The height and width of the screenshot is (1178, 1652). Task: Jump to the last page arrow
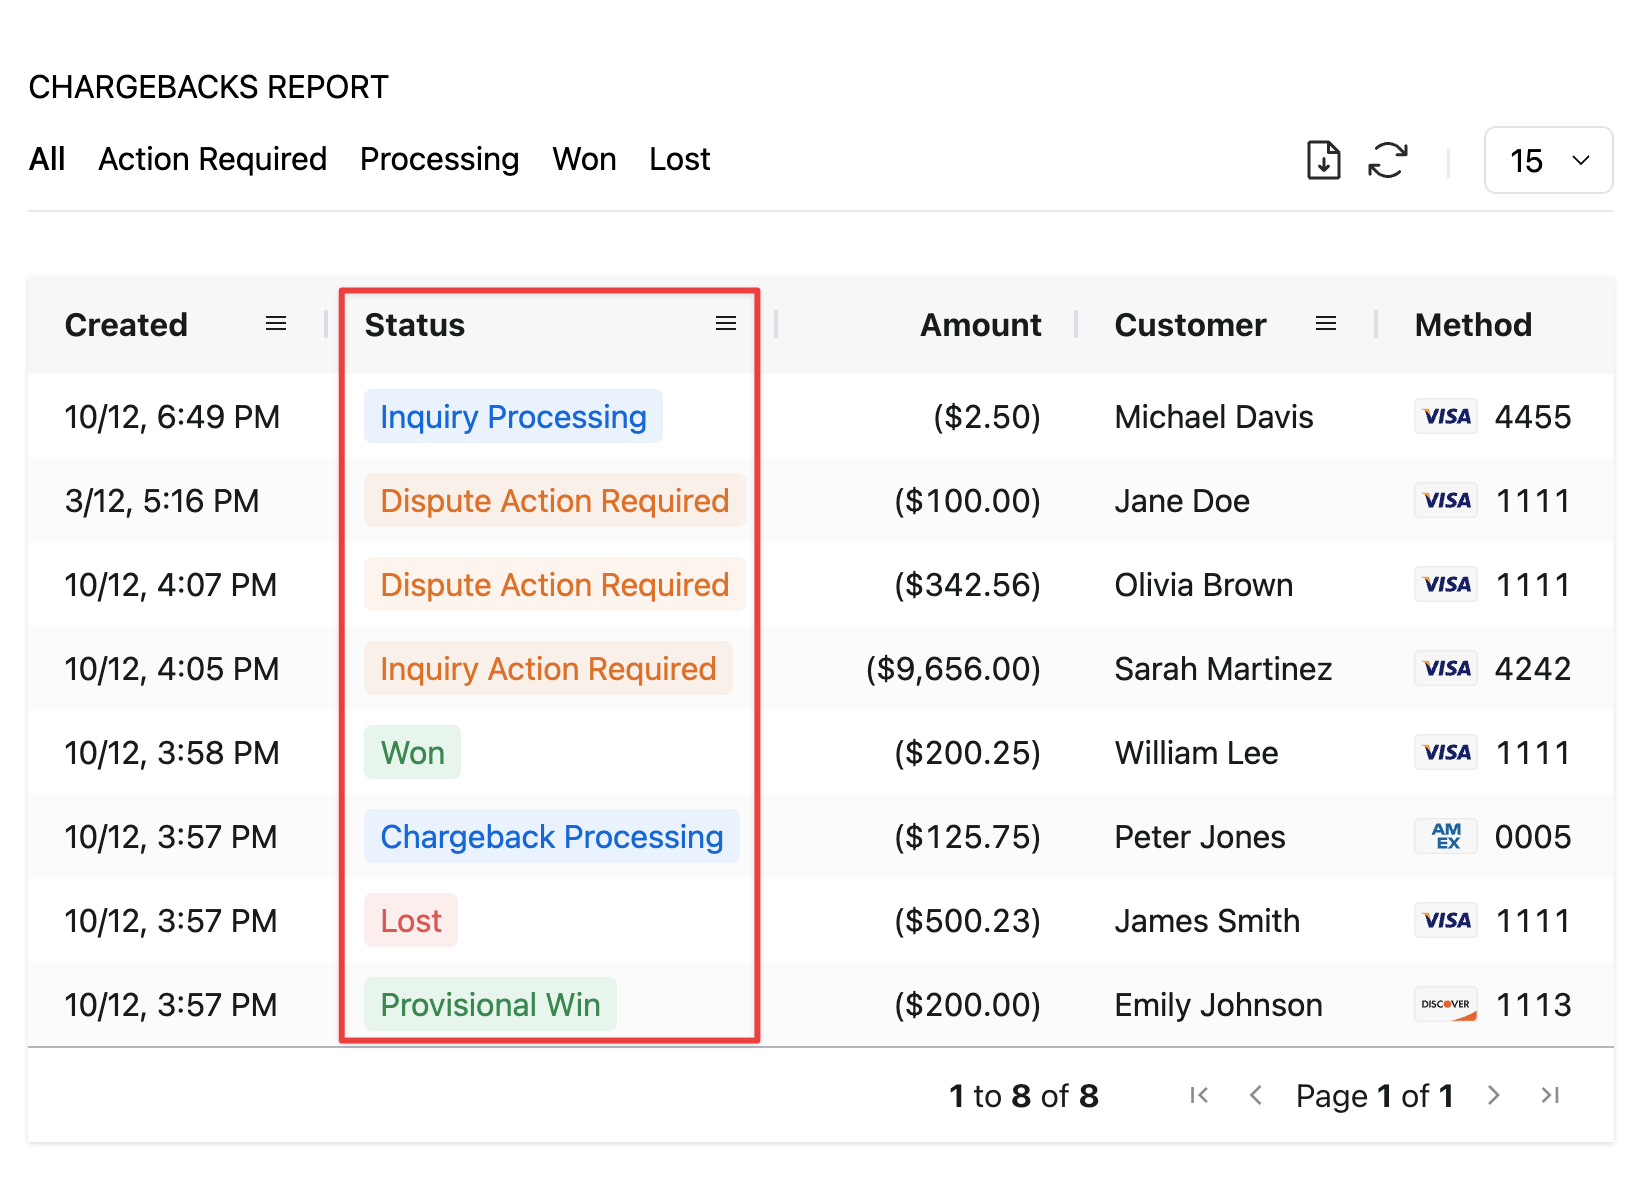click(x=1550, y=1096)
